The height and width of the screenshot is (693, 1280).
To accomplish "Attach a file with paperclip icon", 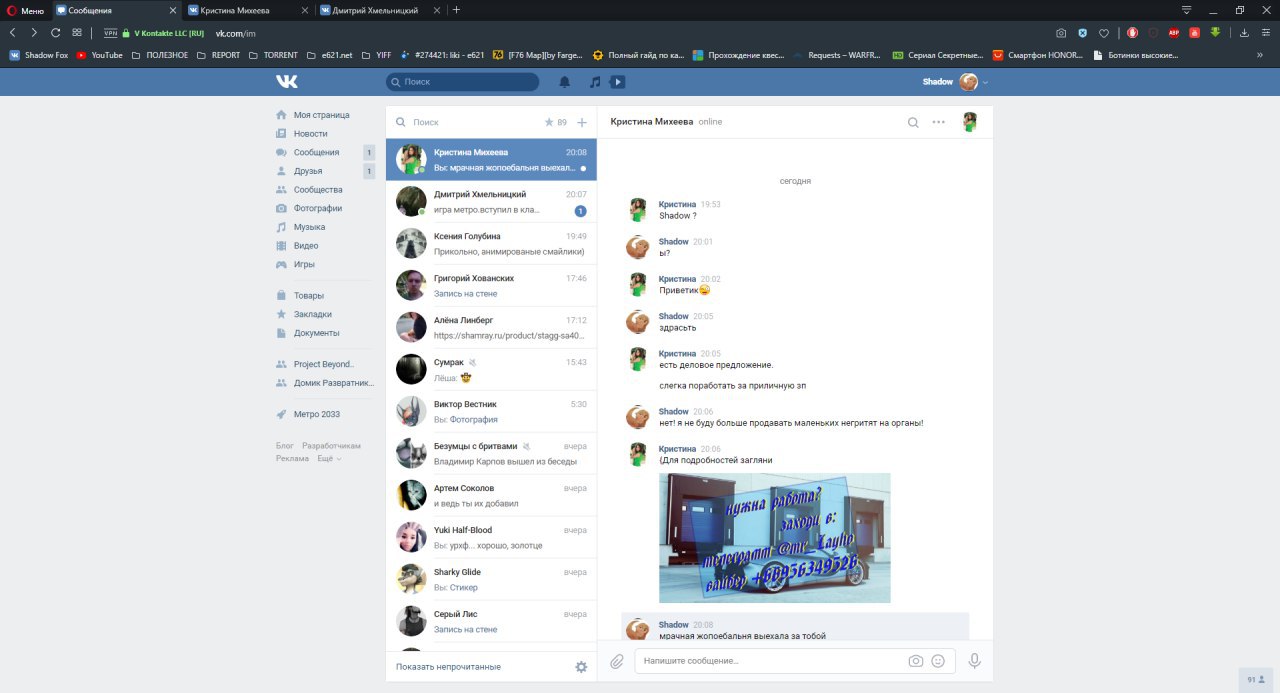I will tap(617, 661).
